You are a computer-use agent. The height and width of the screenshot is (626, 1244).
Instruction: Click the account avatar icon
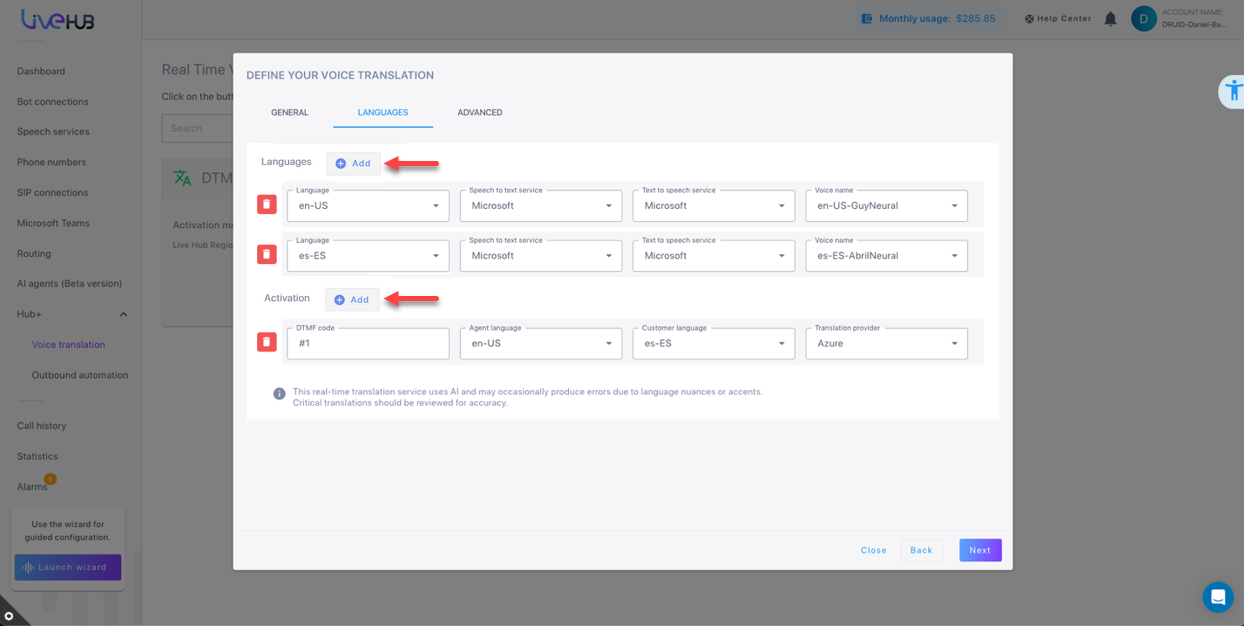[1143, 19]
